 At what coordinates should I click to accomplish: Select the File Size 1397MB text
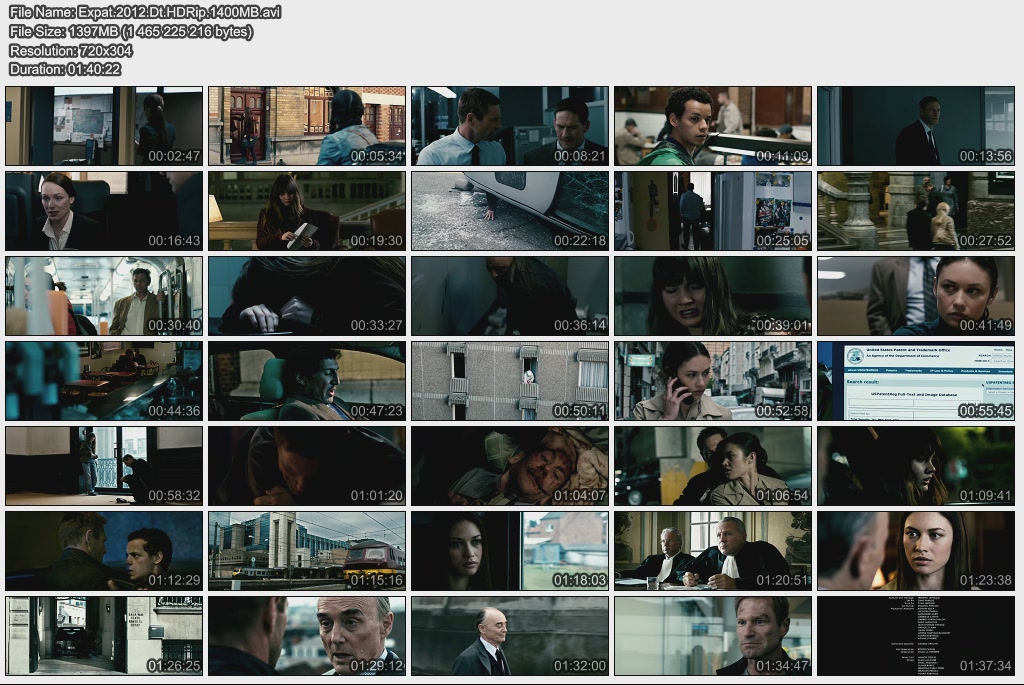tap(131, 31)
